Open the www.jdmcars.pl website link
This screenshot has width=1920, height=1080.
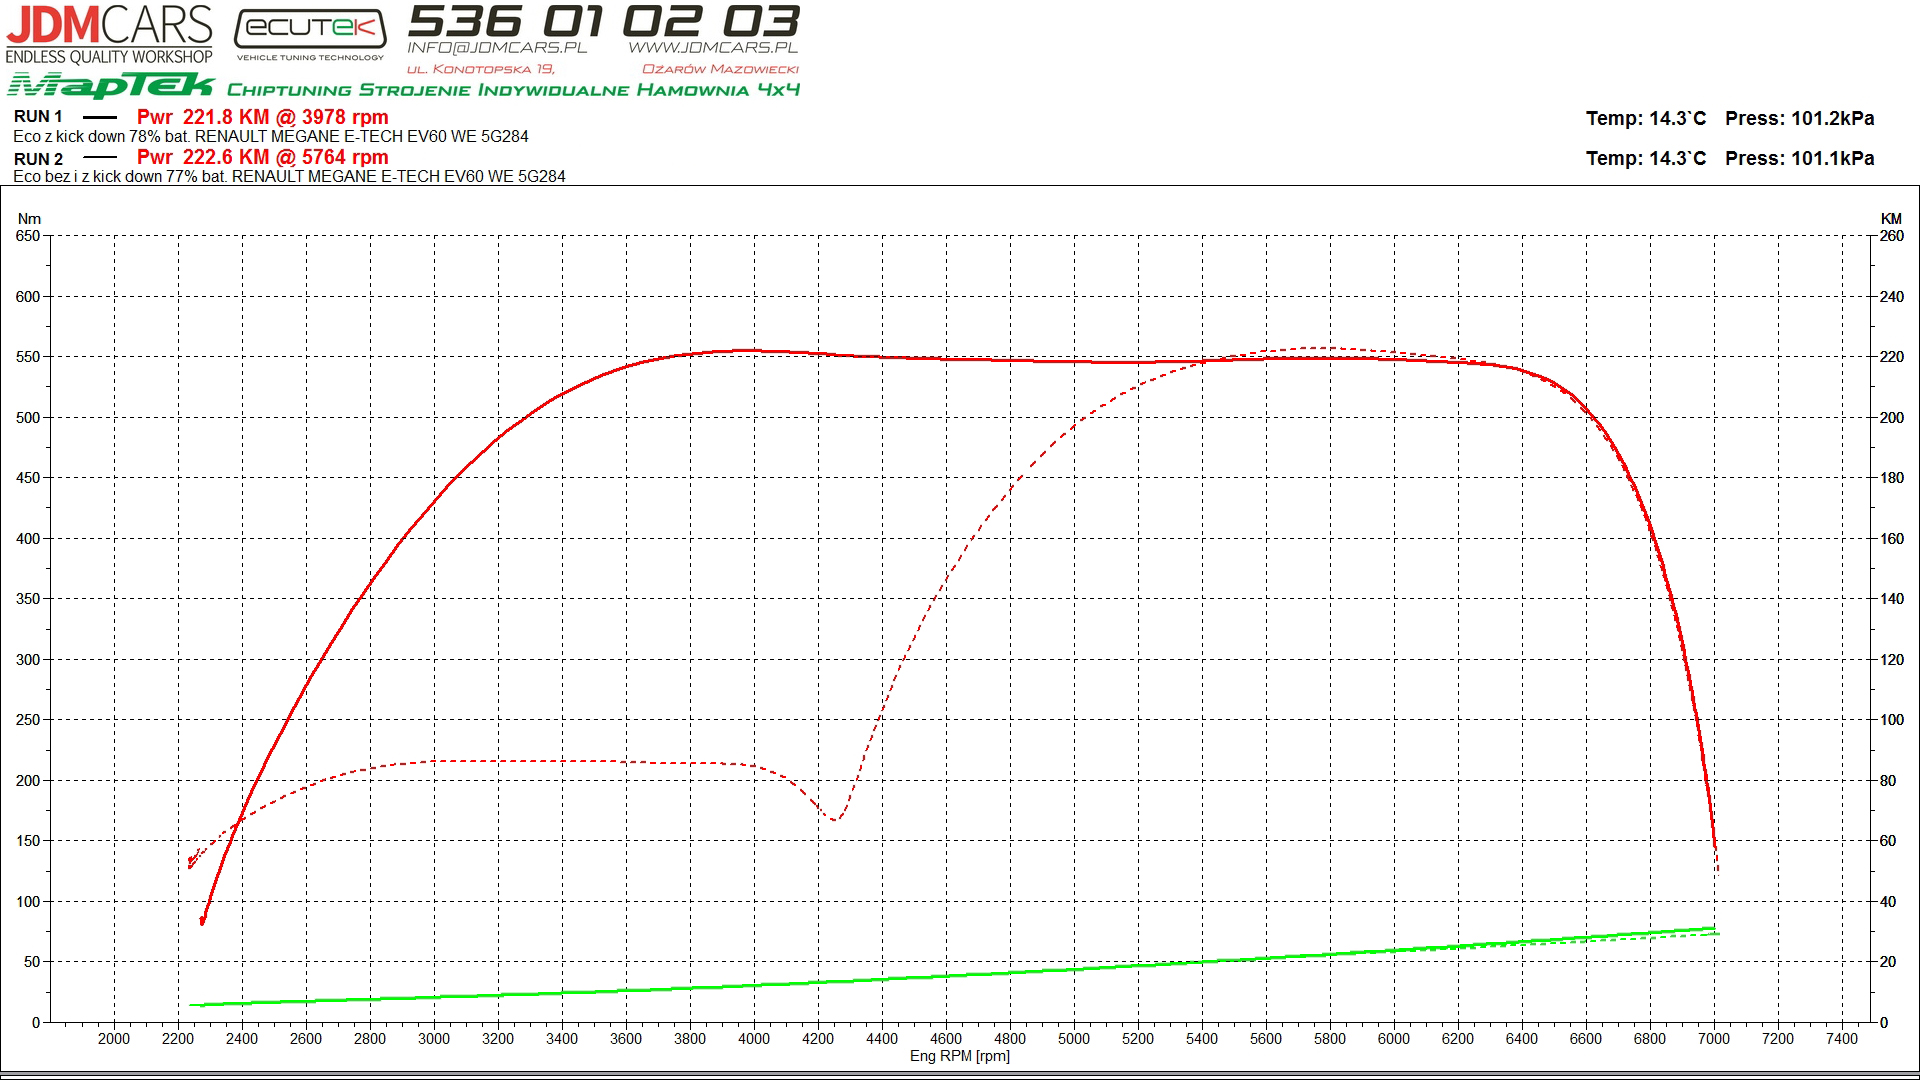[713, 47]
